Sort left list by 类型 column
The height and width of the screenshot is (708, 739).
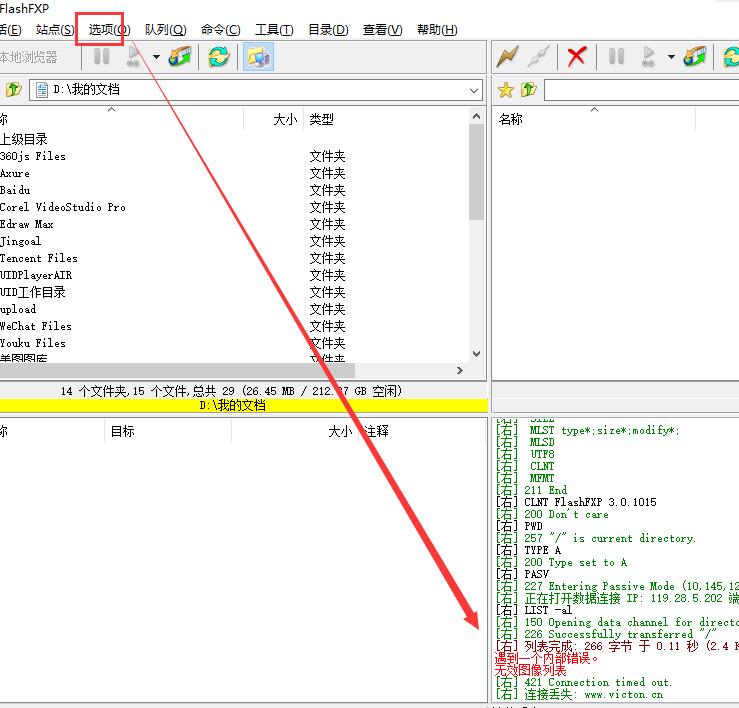coord(321,119)
